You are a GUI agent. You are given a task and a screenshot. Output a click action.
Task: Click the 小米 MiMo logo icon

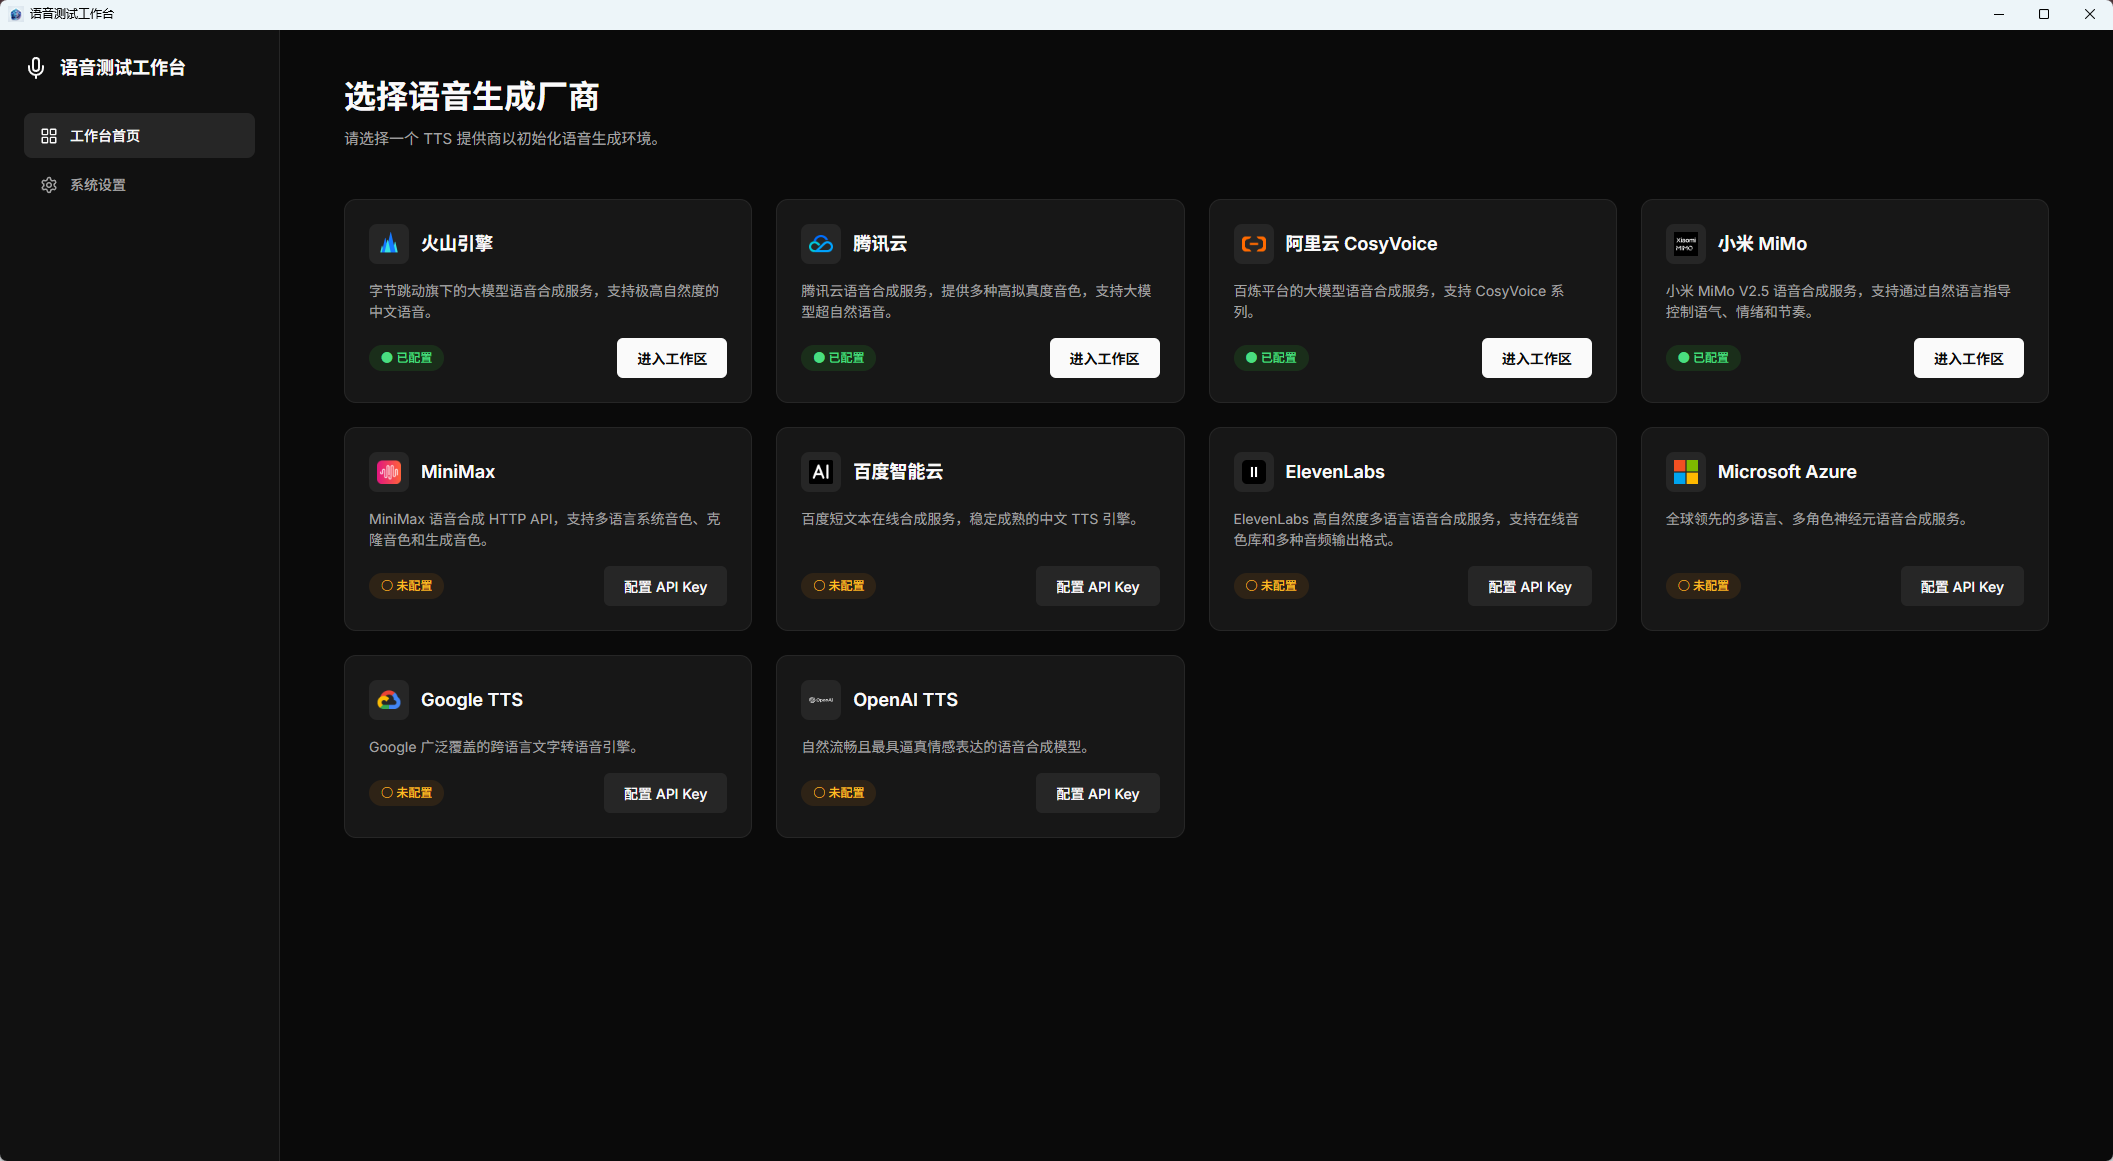pyautogui.click(x=1686, y=244)
